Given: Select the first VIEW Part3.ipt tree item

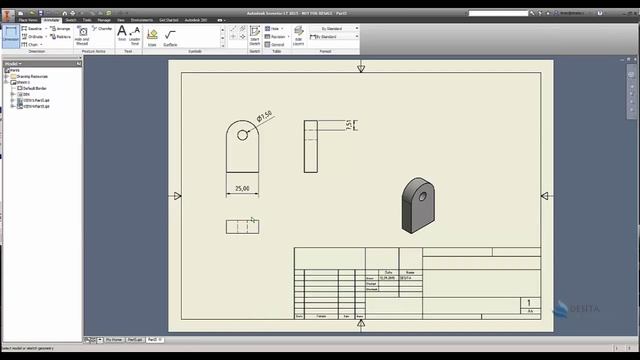Looking at the screenshot, I should 33,100.
